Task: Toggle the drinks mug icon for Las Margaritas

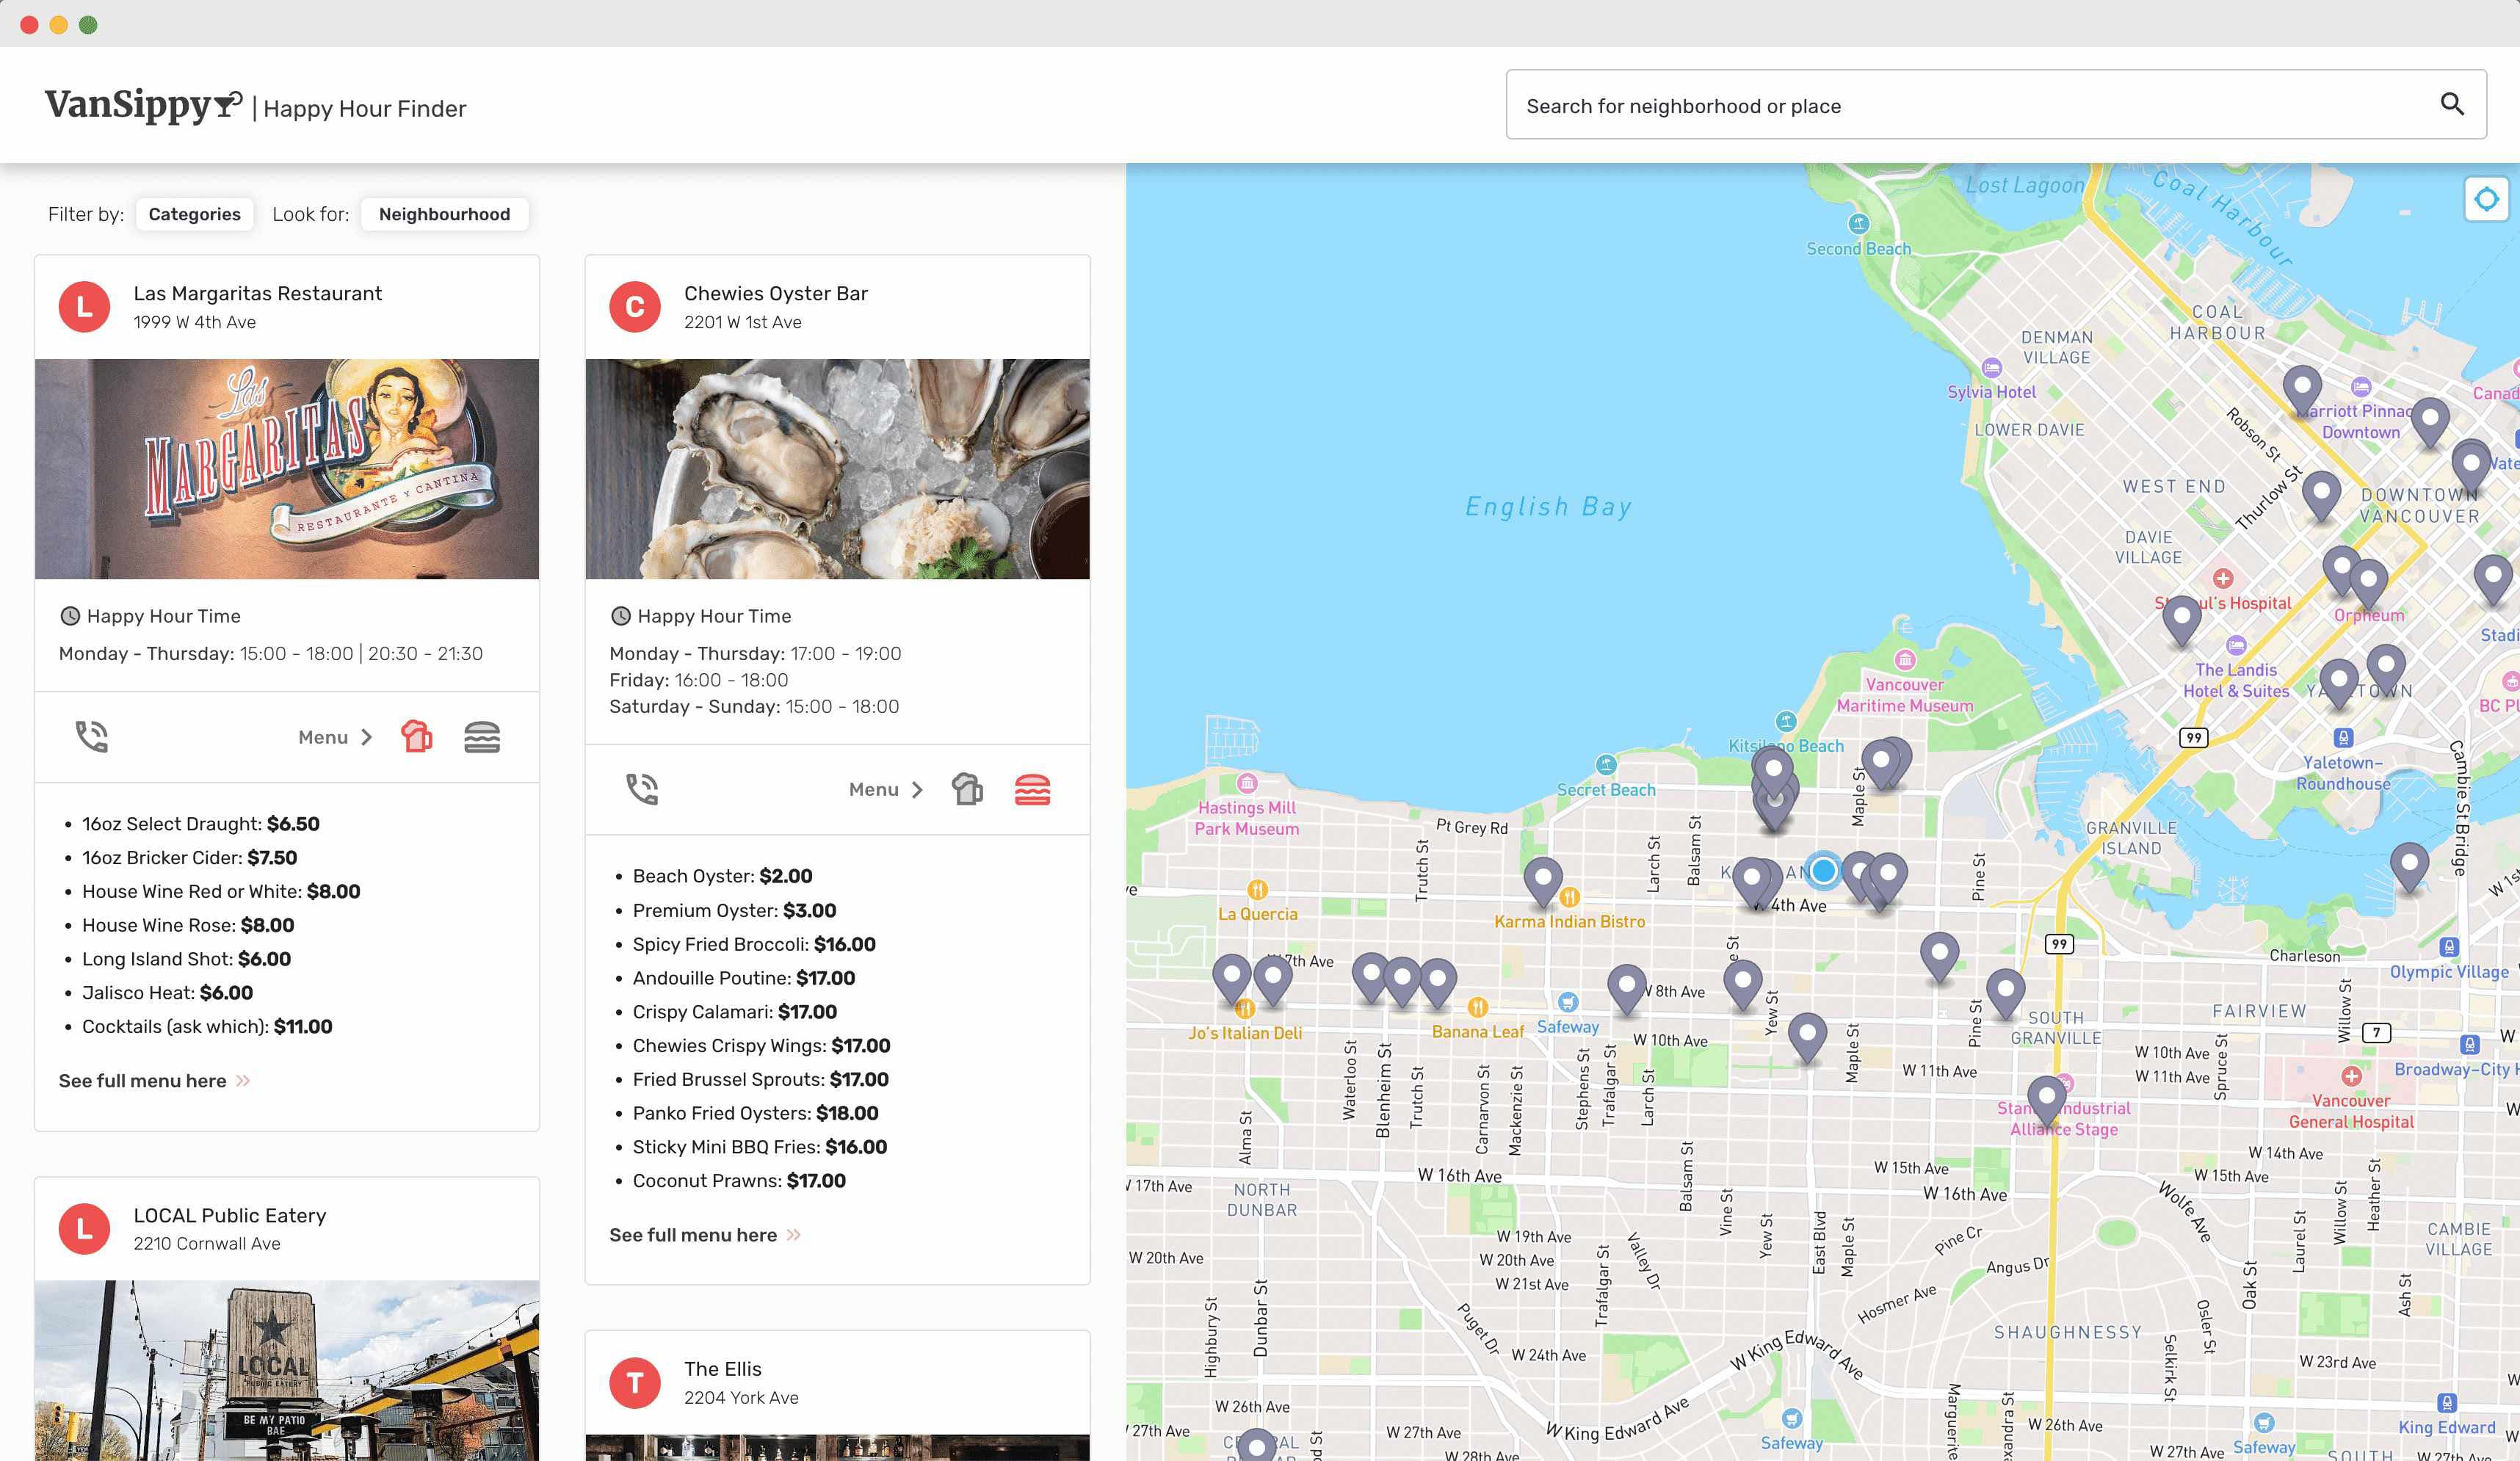Action: click(x=417, y=737)
